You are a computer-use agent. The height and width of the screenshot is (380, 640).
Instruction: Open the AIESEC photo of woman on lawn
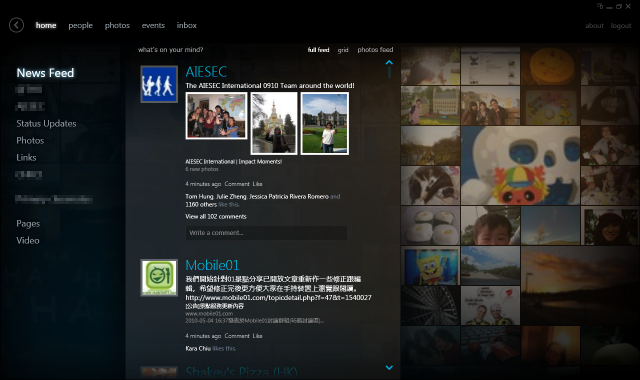click(325, 123)
